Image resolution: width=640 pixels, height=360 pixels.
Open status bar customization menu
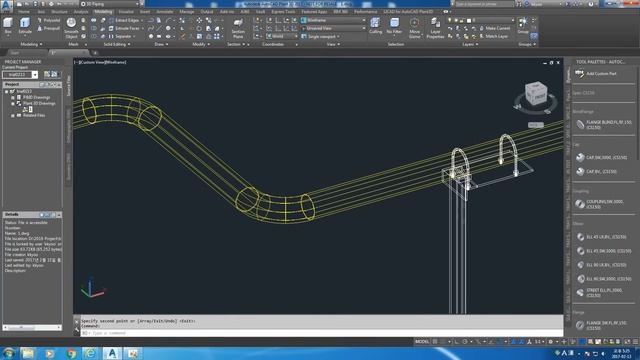(x=636, y=342)
